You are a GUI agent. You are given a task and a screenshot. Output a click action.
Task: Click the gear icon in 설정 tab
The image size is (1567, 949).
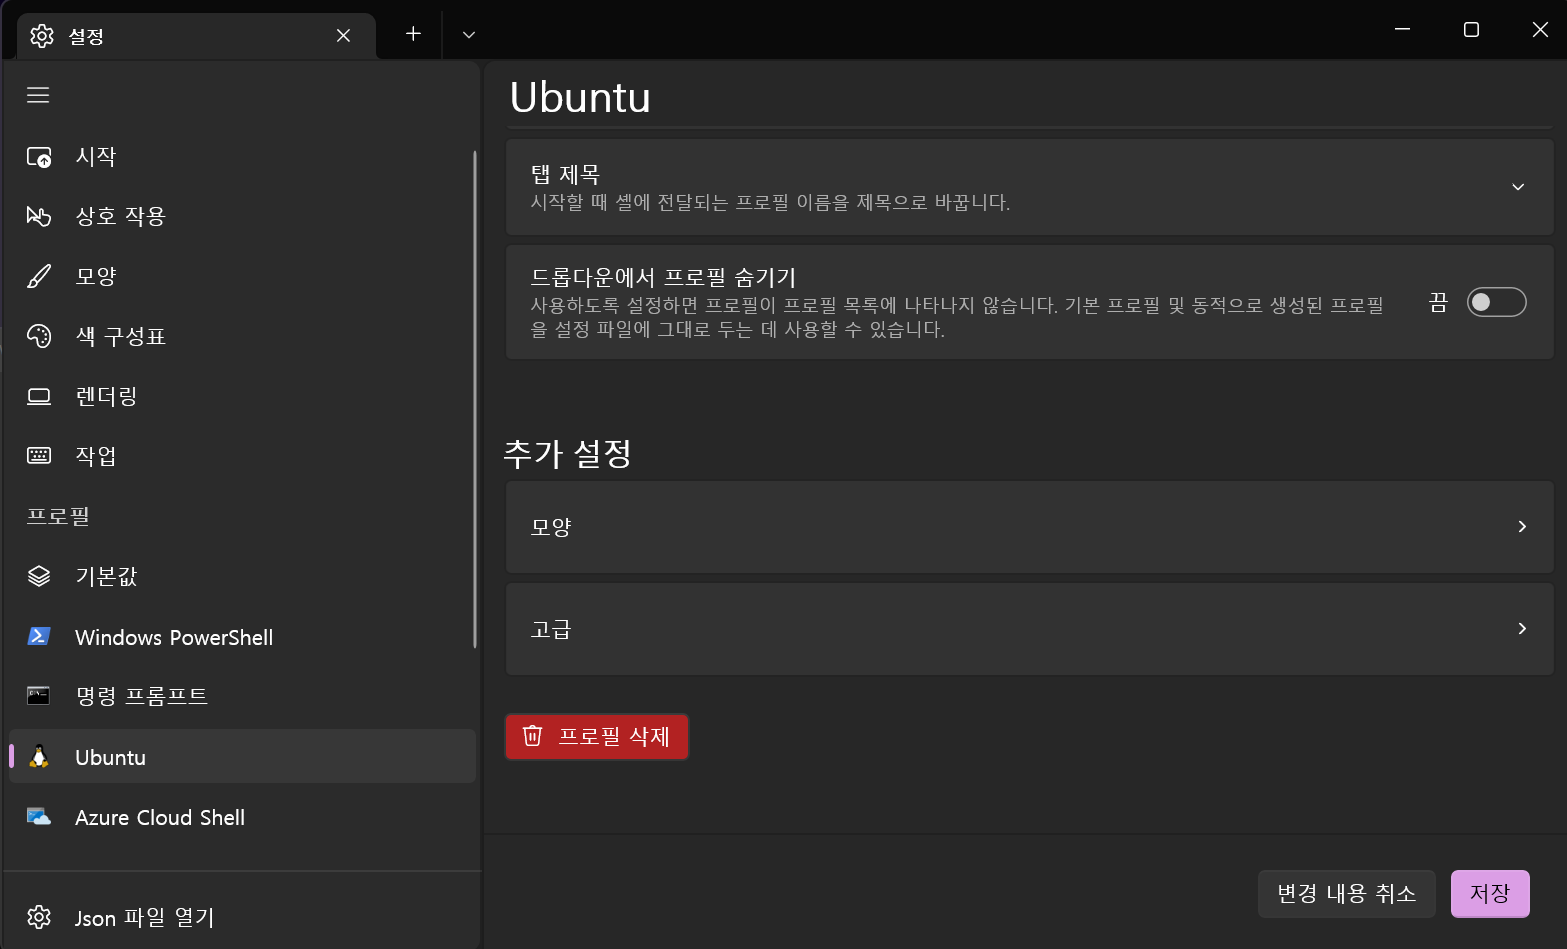[42, 36]
